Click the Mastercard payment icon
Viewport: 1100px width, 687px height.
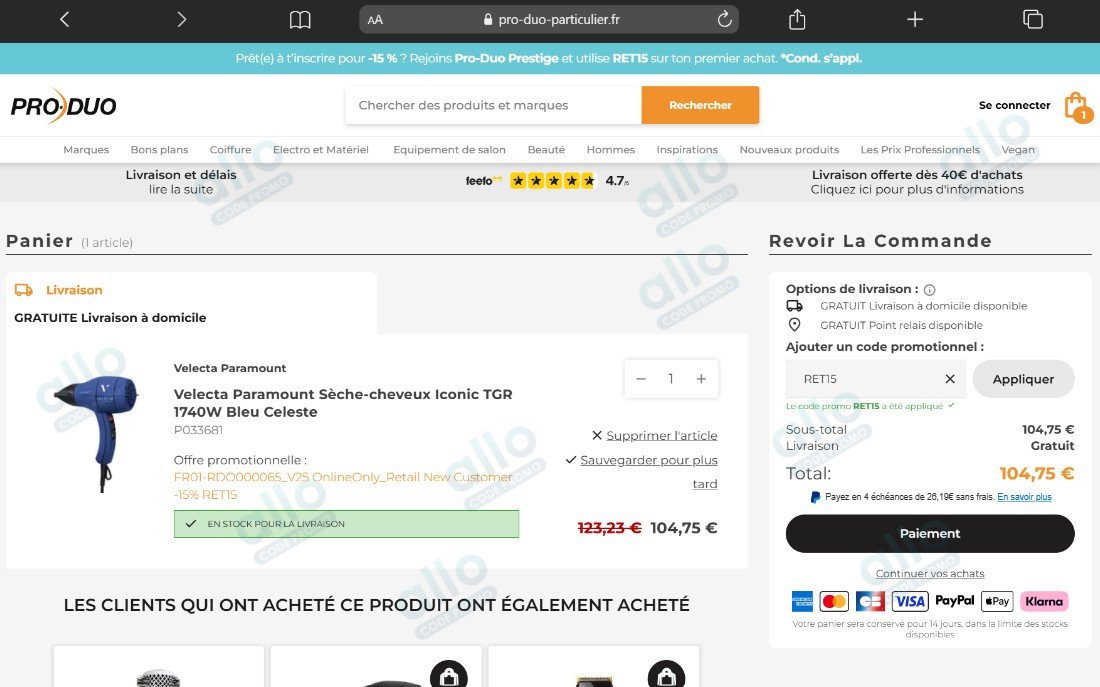click(834, 601)
